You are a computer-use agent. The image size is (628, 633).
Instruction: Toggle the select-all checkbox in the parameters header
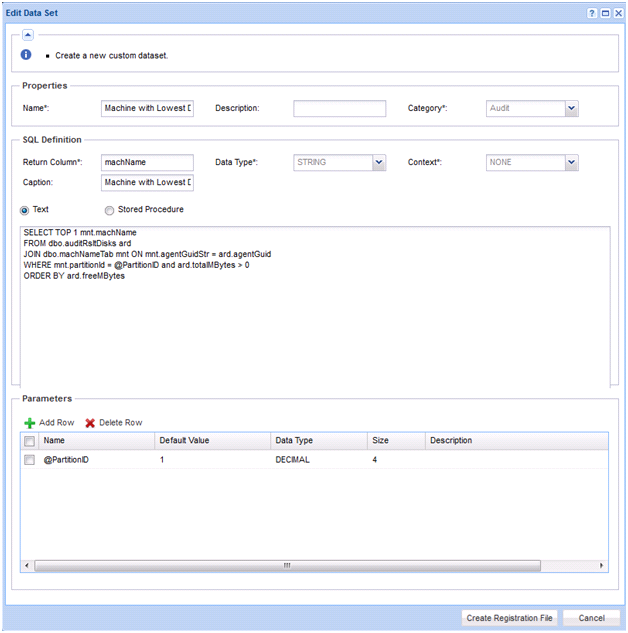(30, 441)
